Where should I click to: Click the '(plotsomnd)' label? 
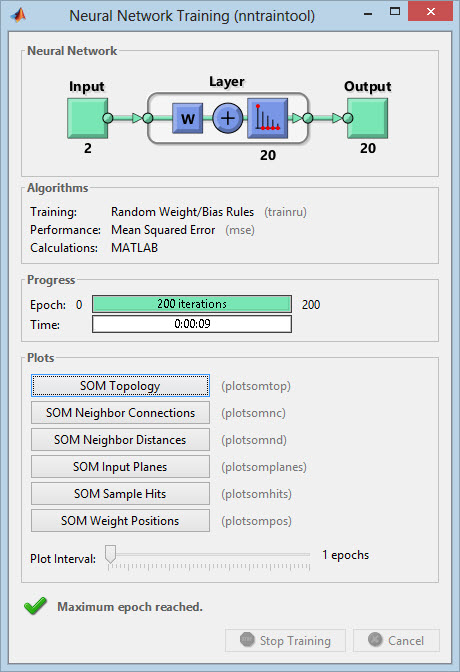[254, 440]
